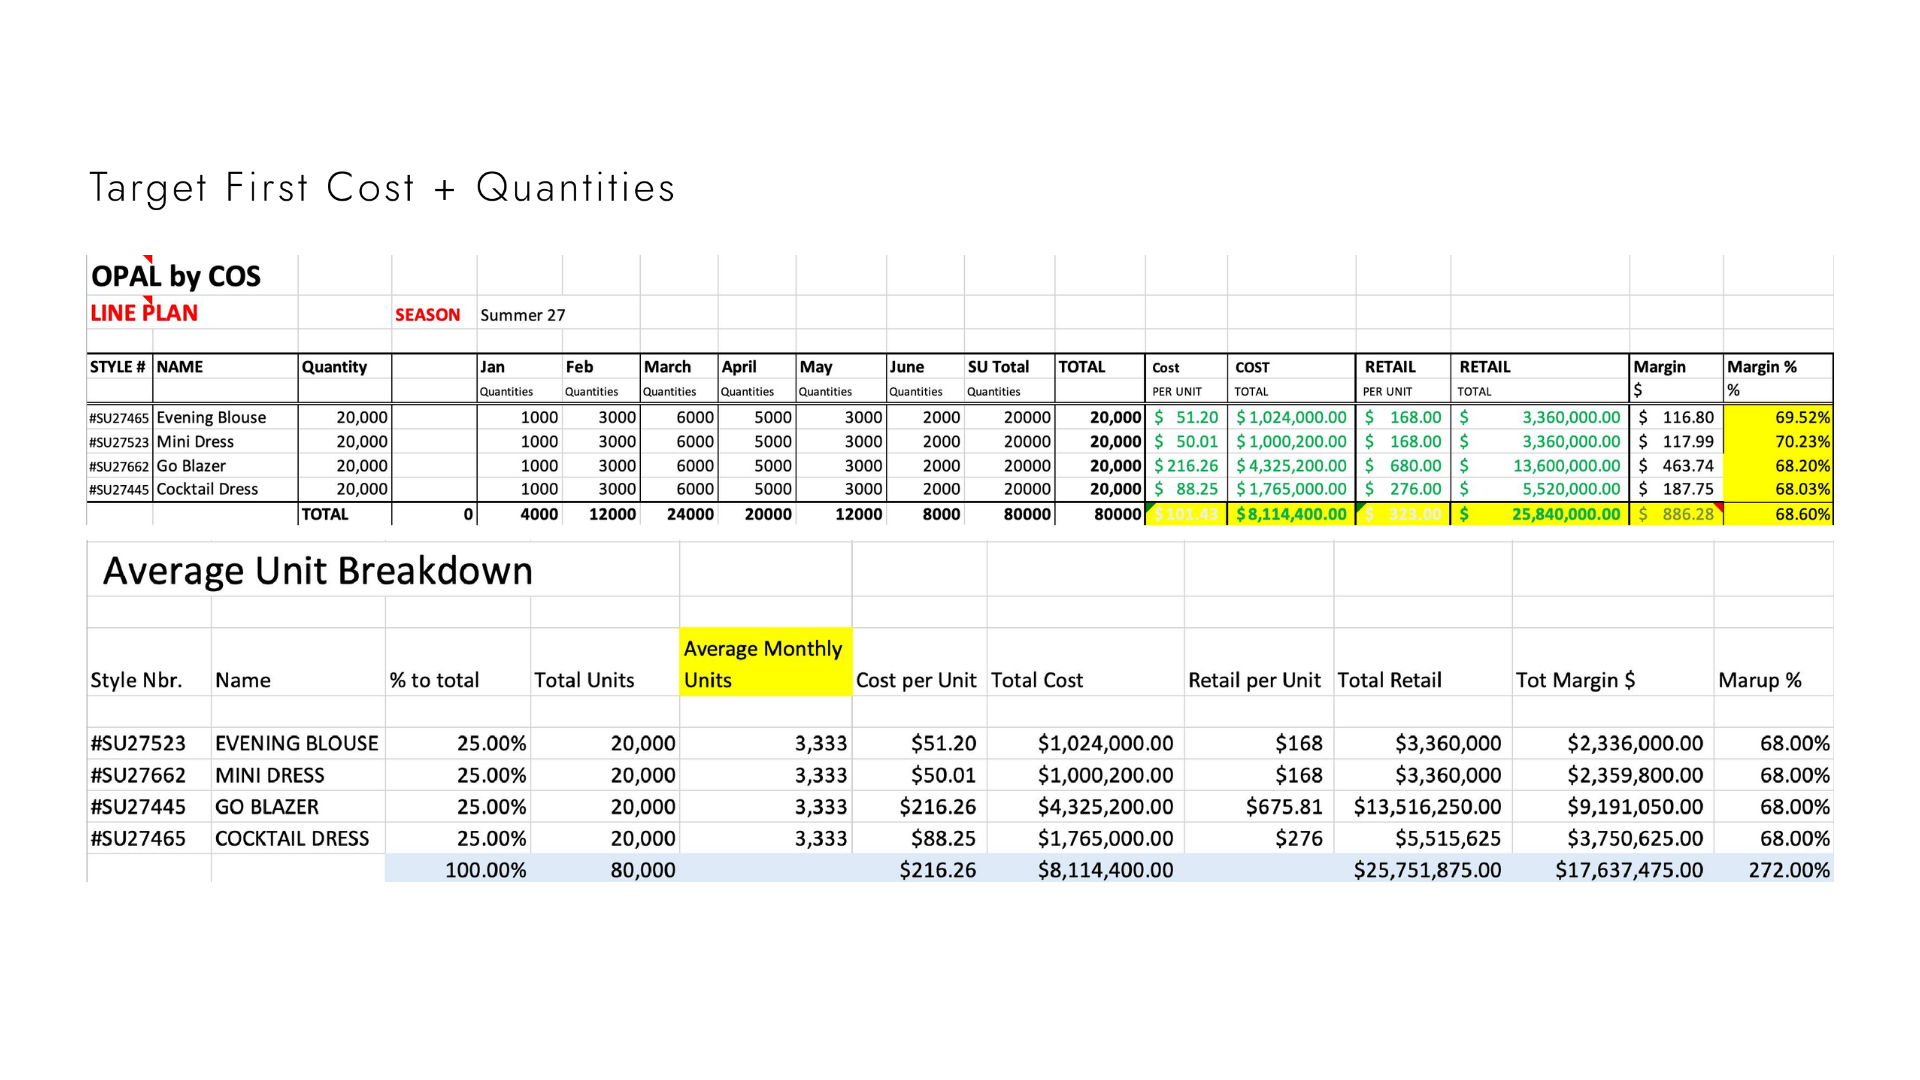
Task: Click the red comment marker on OPAL title
Action: coord(149,260)
